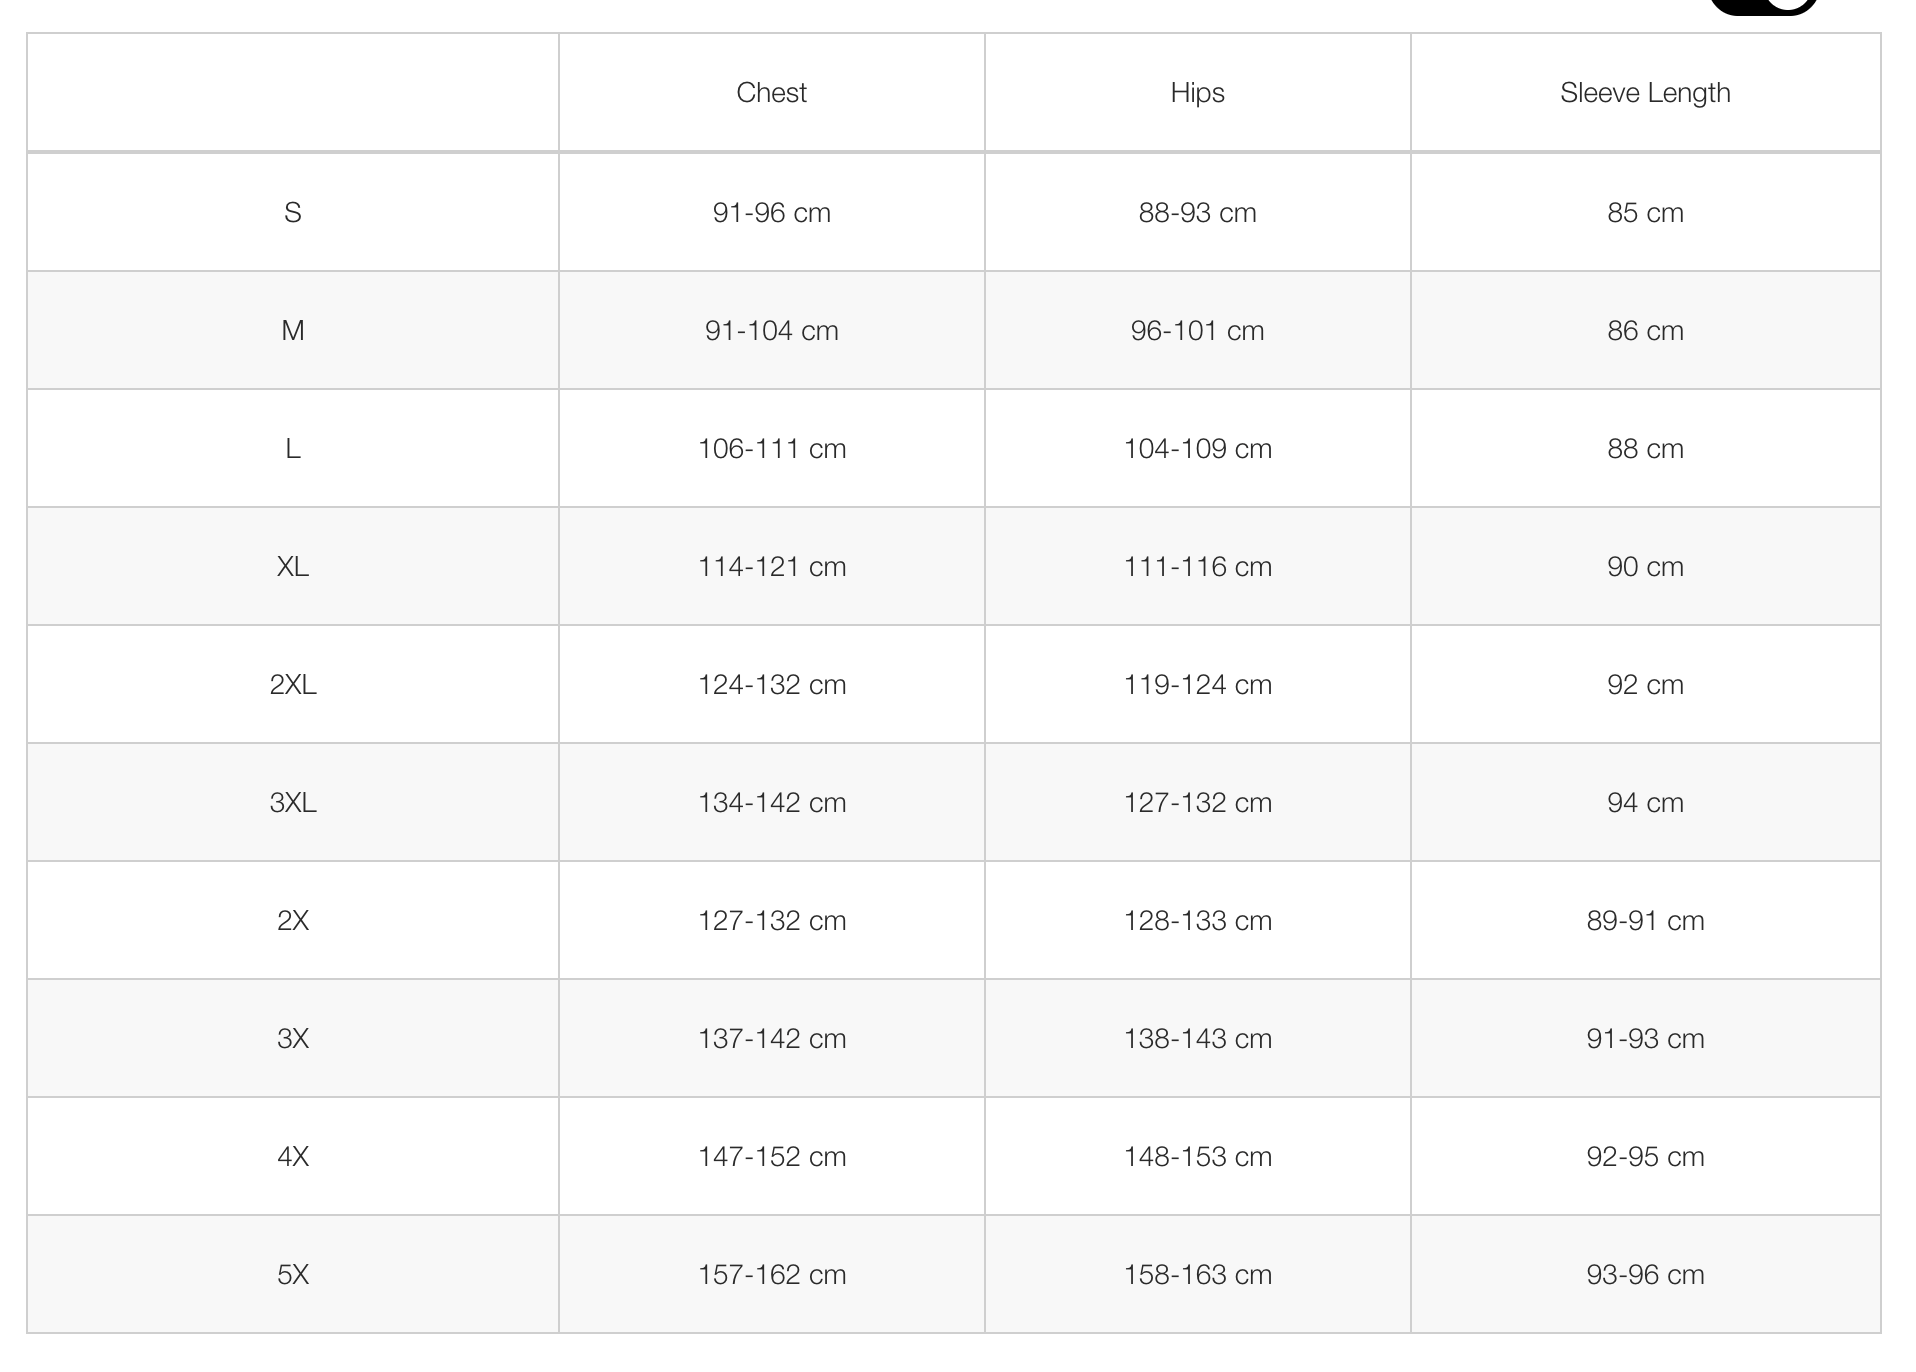Image resolution: width=1916 pixels, height=1372 pixels.
Task: Click the Hips column header
Action: [1197, 93]
